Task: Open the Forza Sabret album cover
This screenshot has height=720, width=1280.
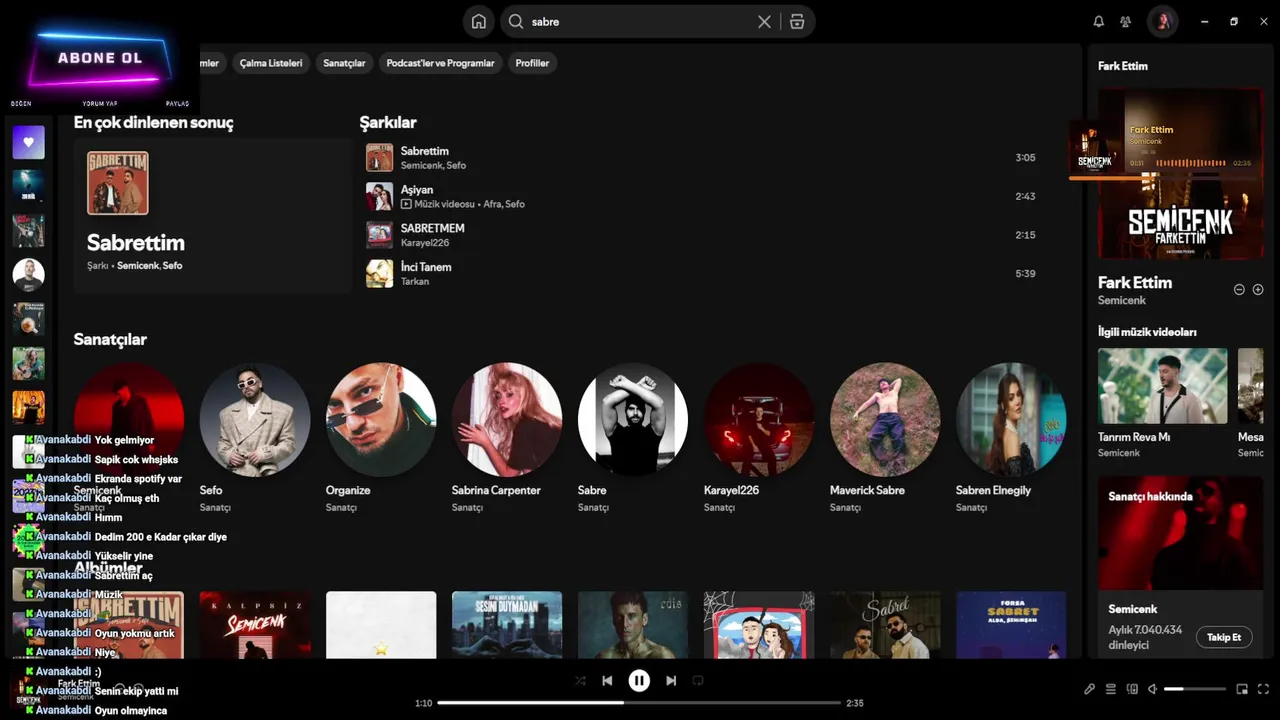Action: click(x=1011, y=625)
